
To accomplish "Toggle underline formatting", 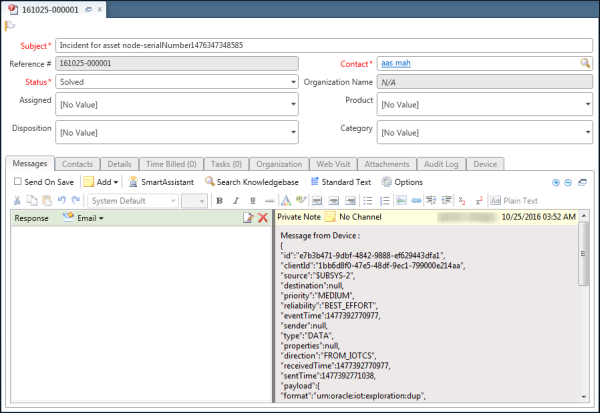I will click(x=253, y=201).
